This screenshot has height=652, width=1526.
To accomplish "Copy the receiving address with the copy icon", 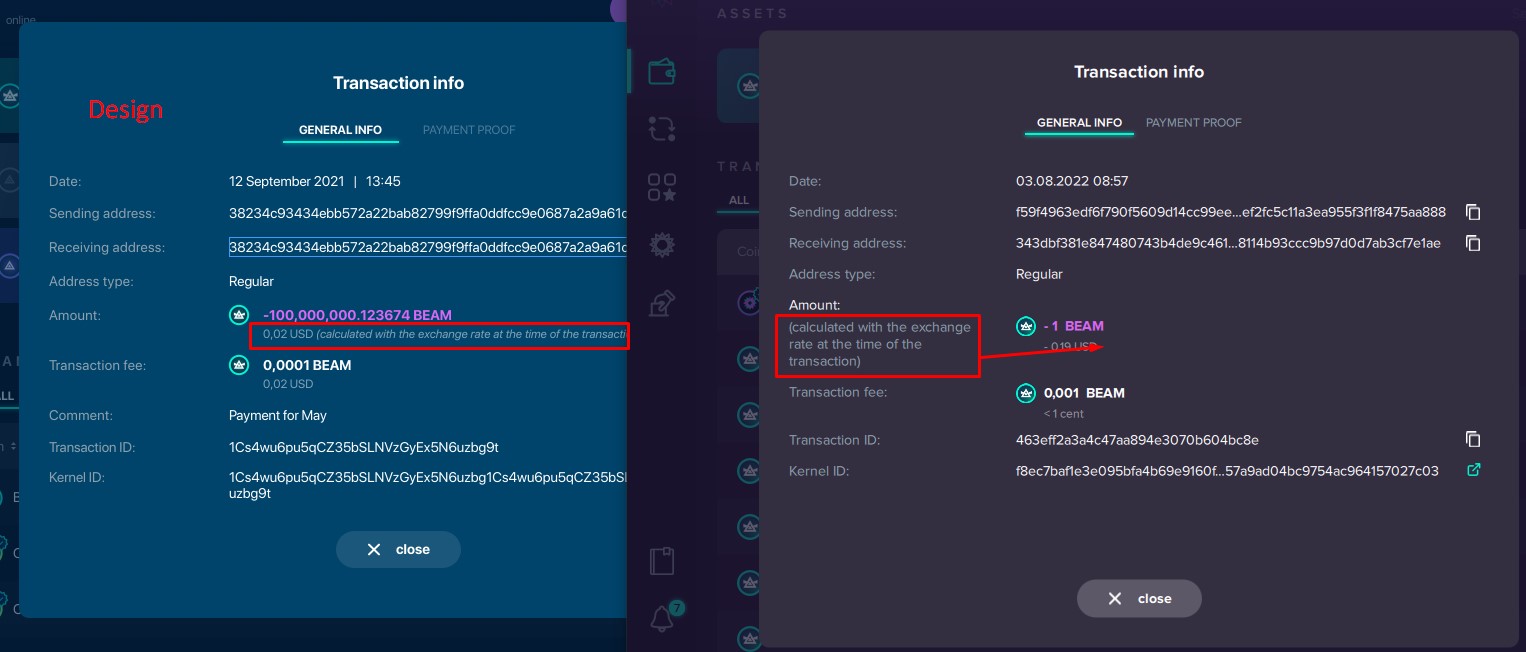I will point(1473,242).
